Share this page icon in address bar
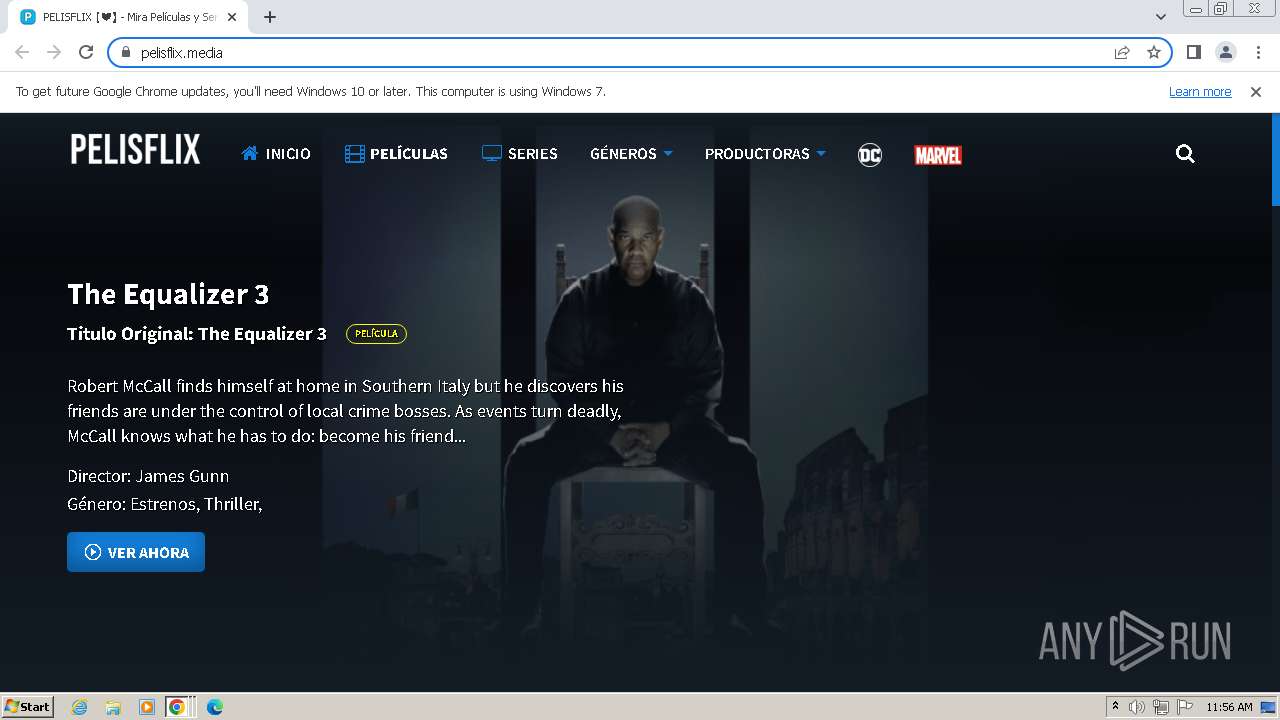The image size is (1280, 720). 1122,52
